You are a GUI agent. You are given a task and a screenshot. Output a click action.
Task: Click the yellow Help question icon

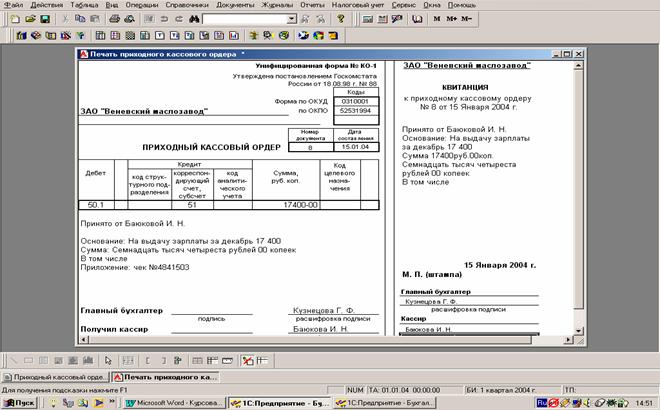342,19
